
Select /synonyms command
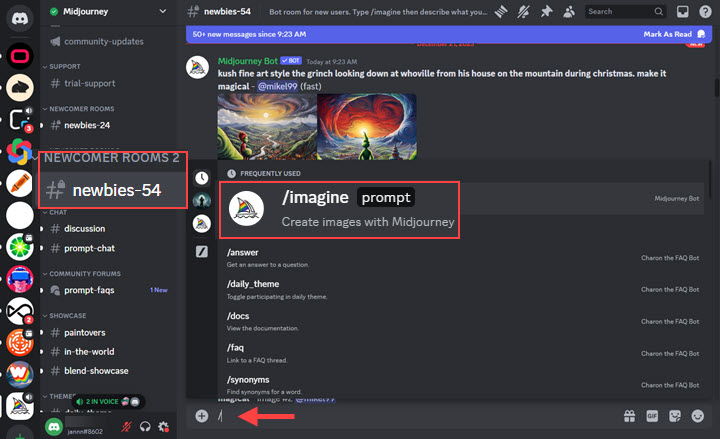tap(461, 385)
